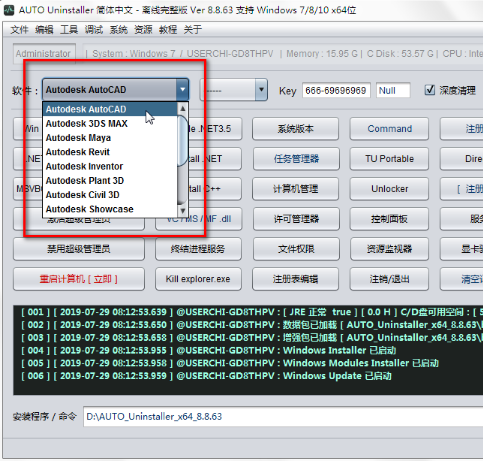Click the 注销/退出 button
The height and width of the screenshot is (461, 483).
(389, 279)
